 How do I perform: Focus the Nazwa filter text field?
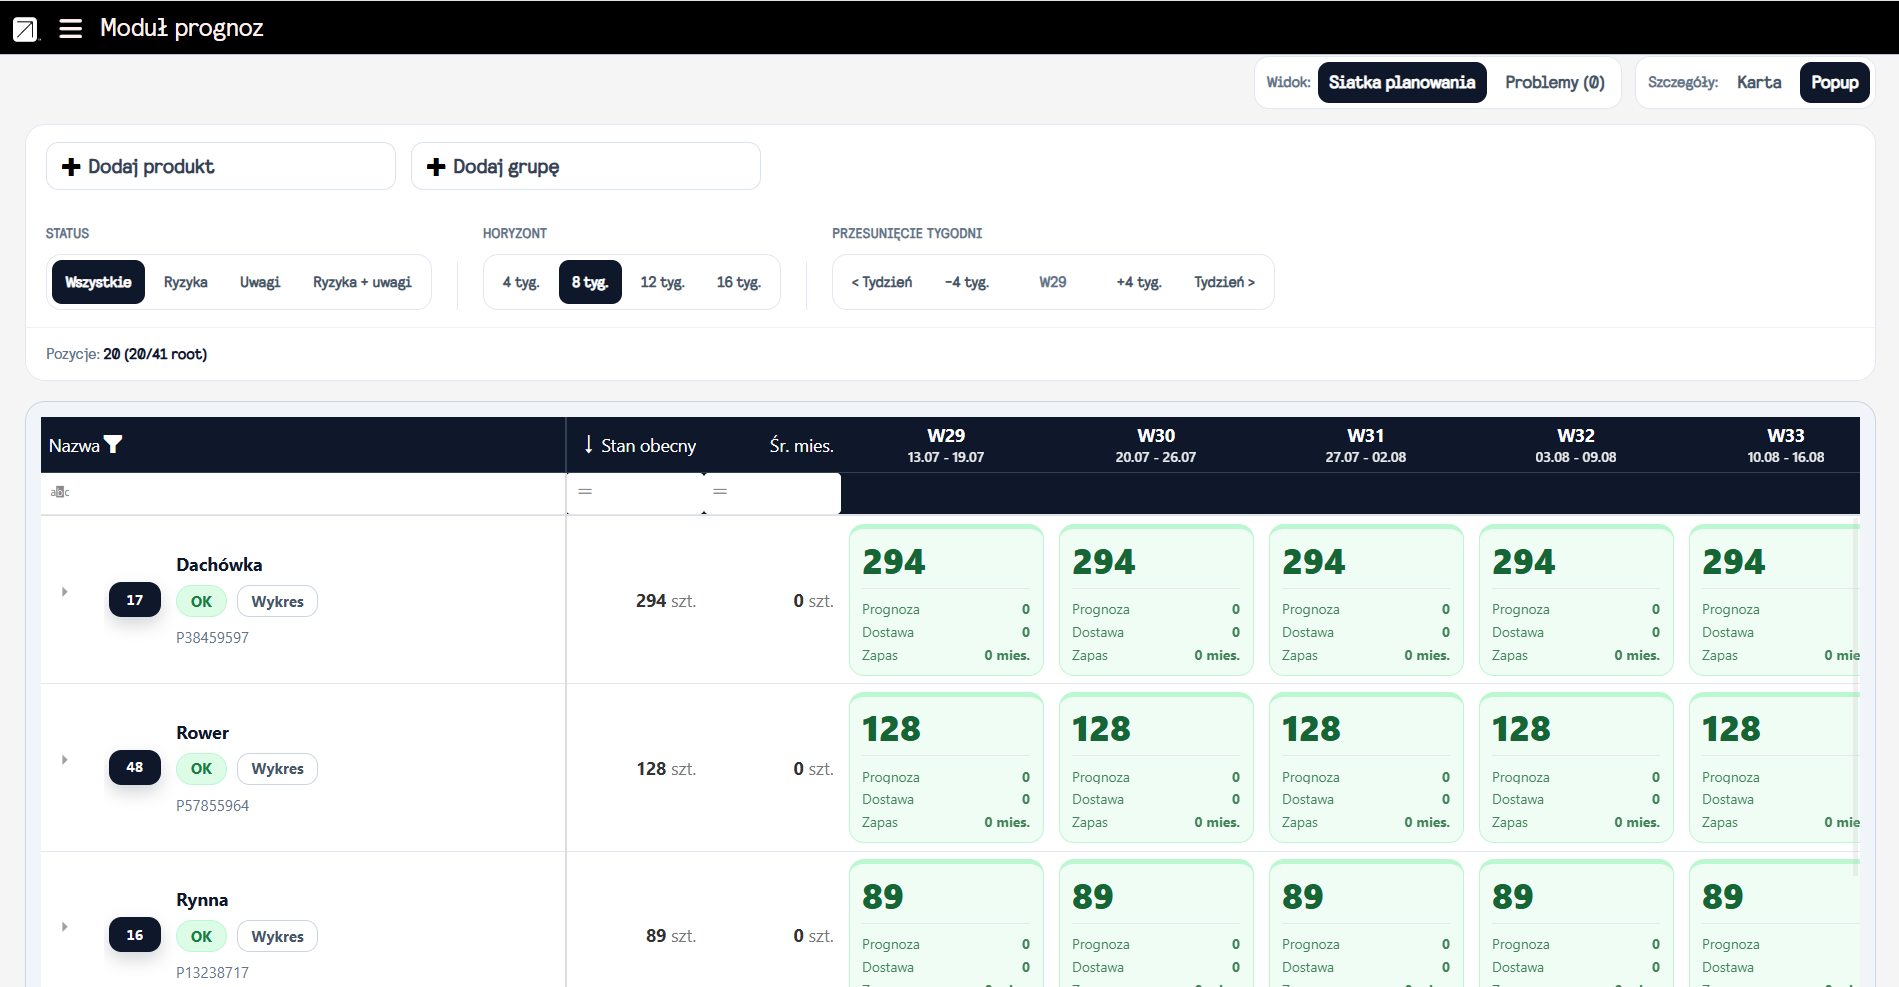tap(303, 493)
